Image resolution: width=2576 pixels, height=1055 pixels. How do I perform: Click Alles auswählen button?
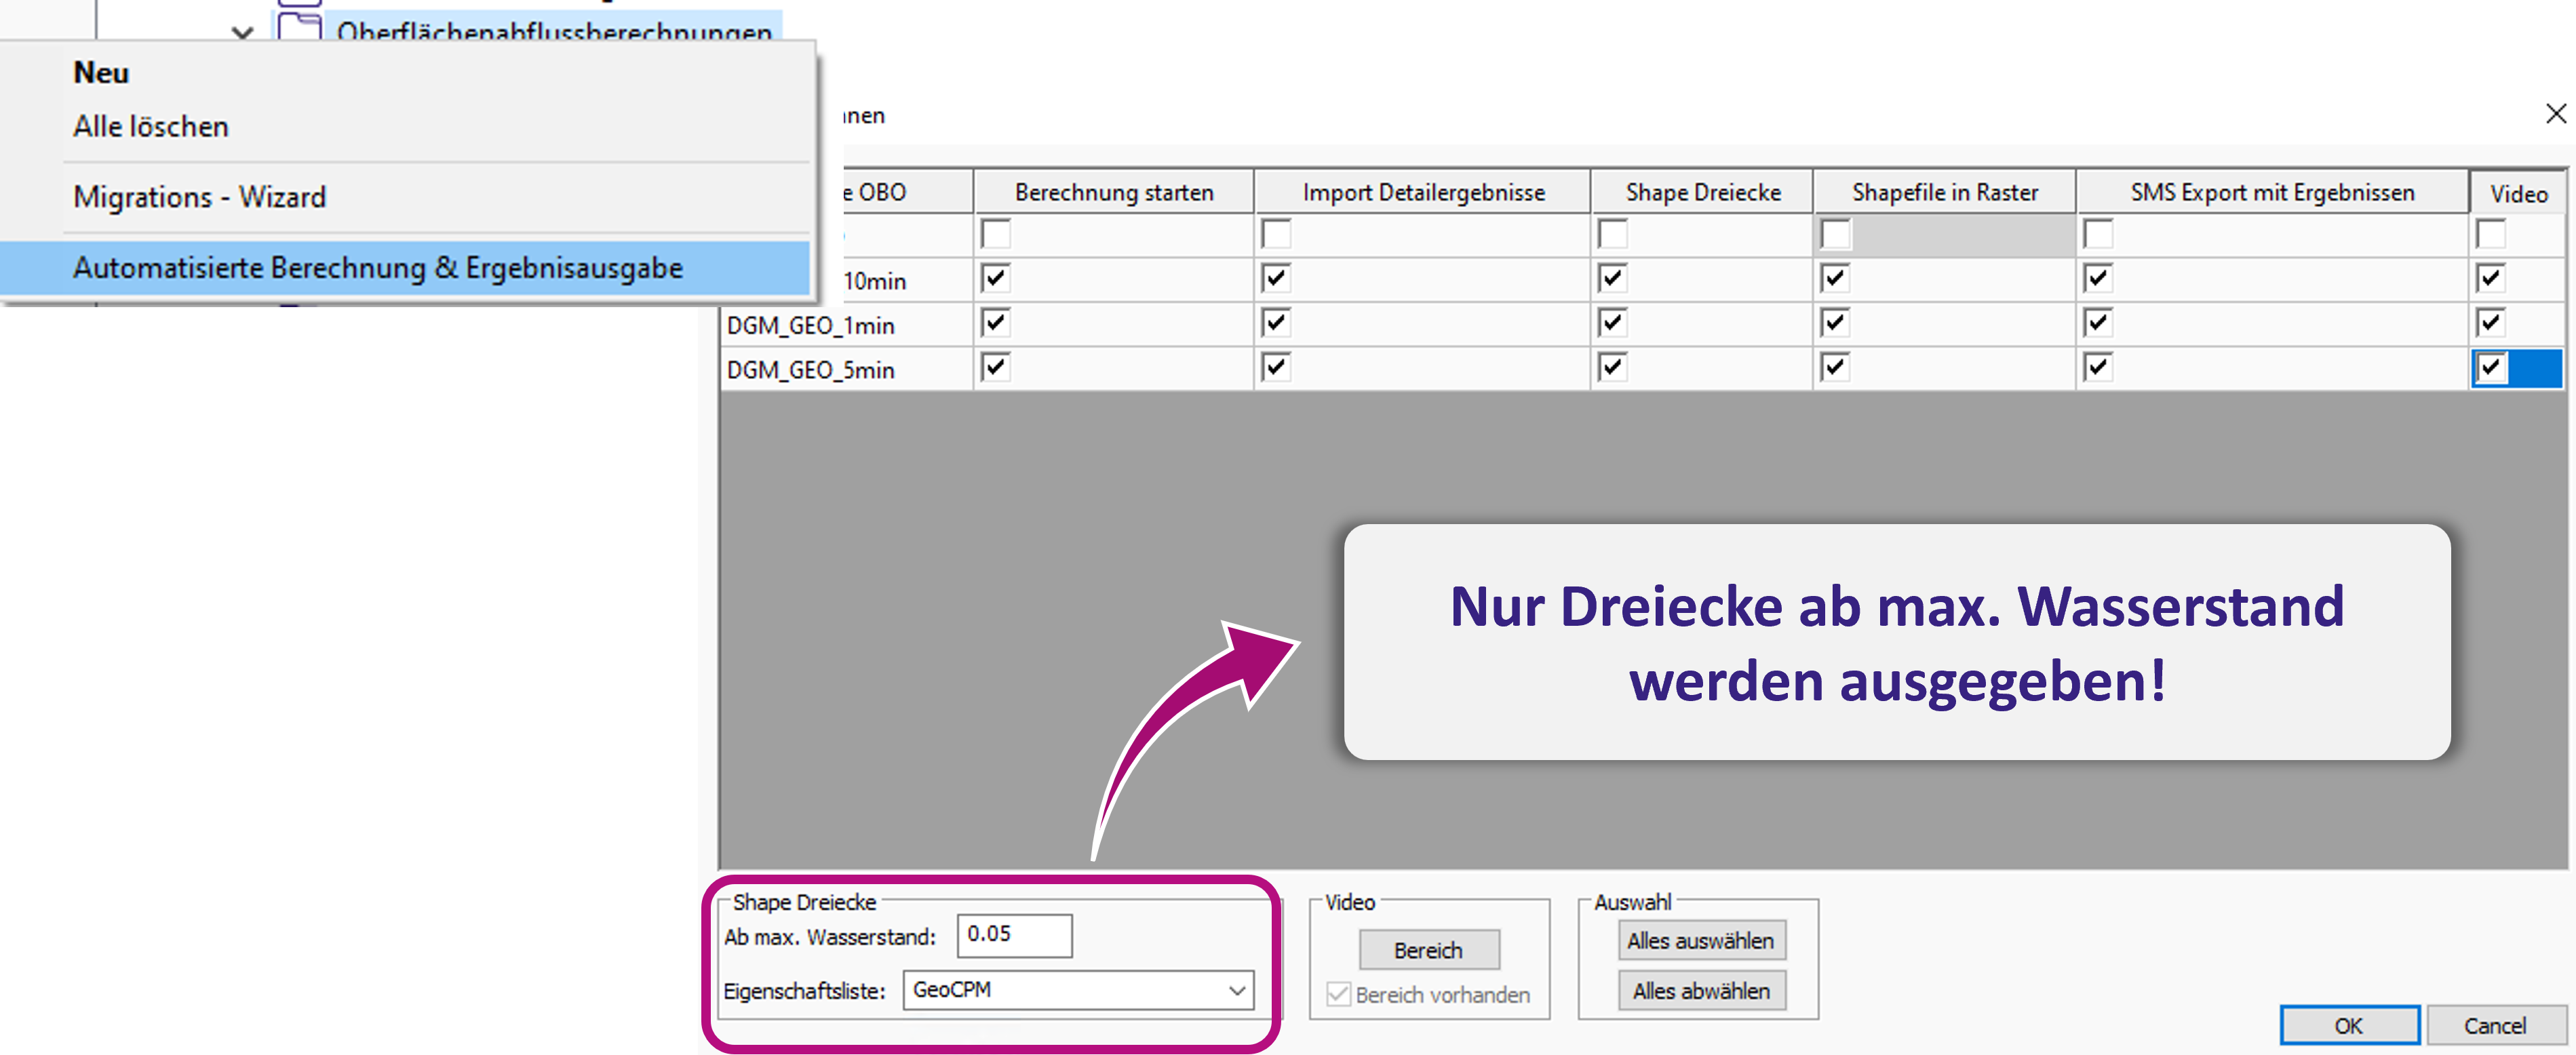click(x=1700, y=941)
